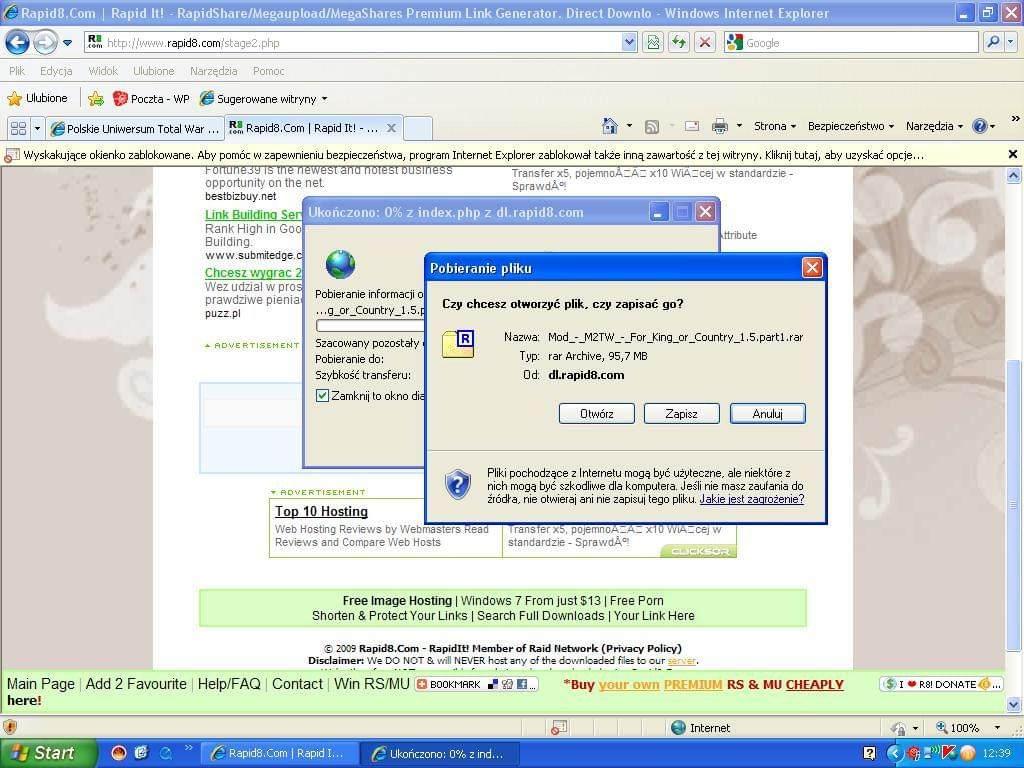Click the add to favorites bar star icon
1024x768 pixels.
[x=95, y=99]
